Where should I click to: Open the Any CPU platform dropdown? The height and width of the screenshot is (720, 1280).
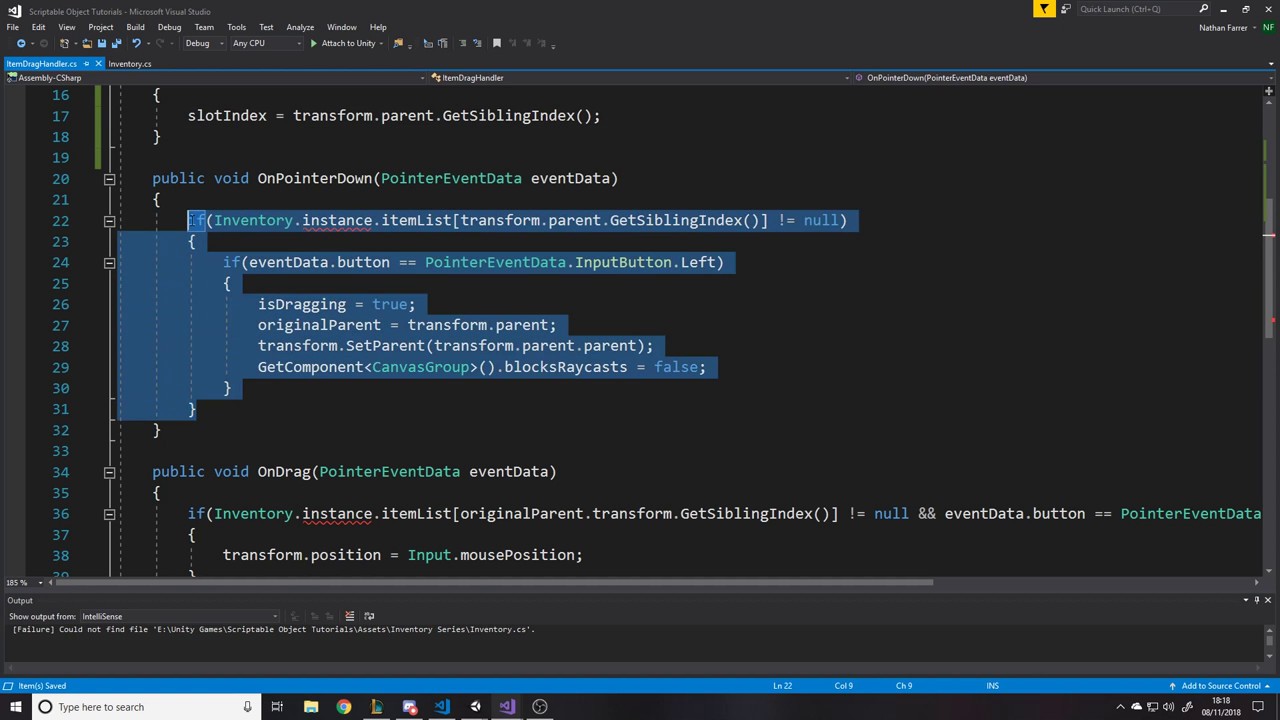(x=266, y=43)
